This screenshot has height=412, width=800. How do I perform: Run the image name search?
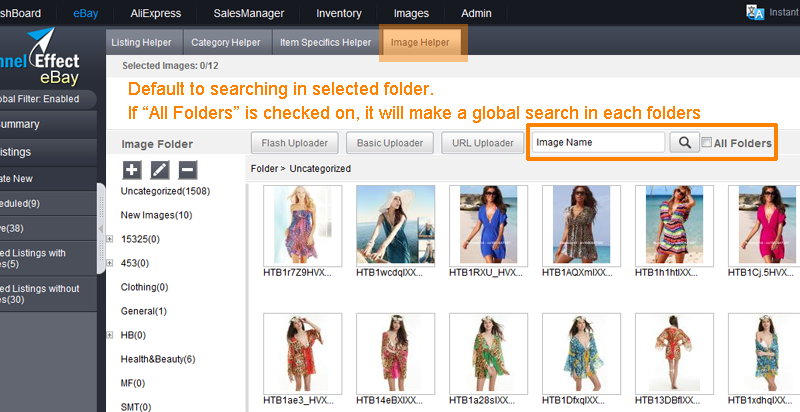coord(684,143)
